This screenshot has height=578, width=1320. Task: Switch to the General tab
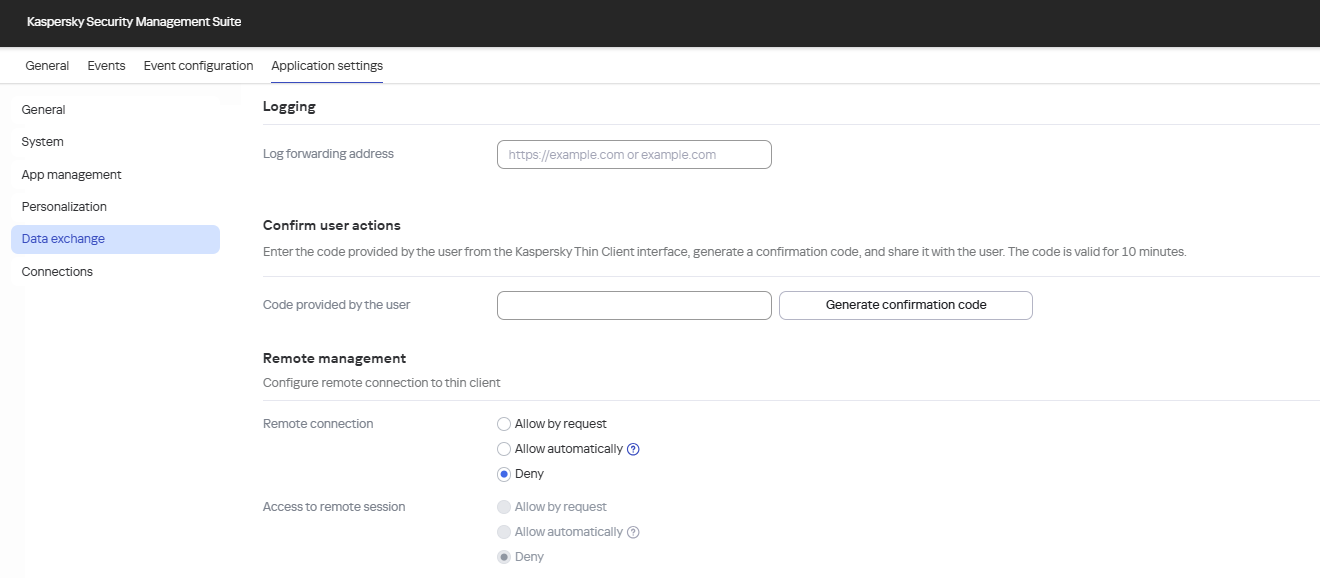46,65
